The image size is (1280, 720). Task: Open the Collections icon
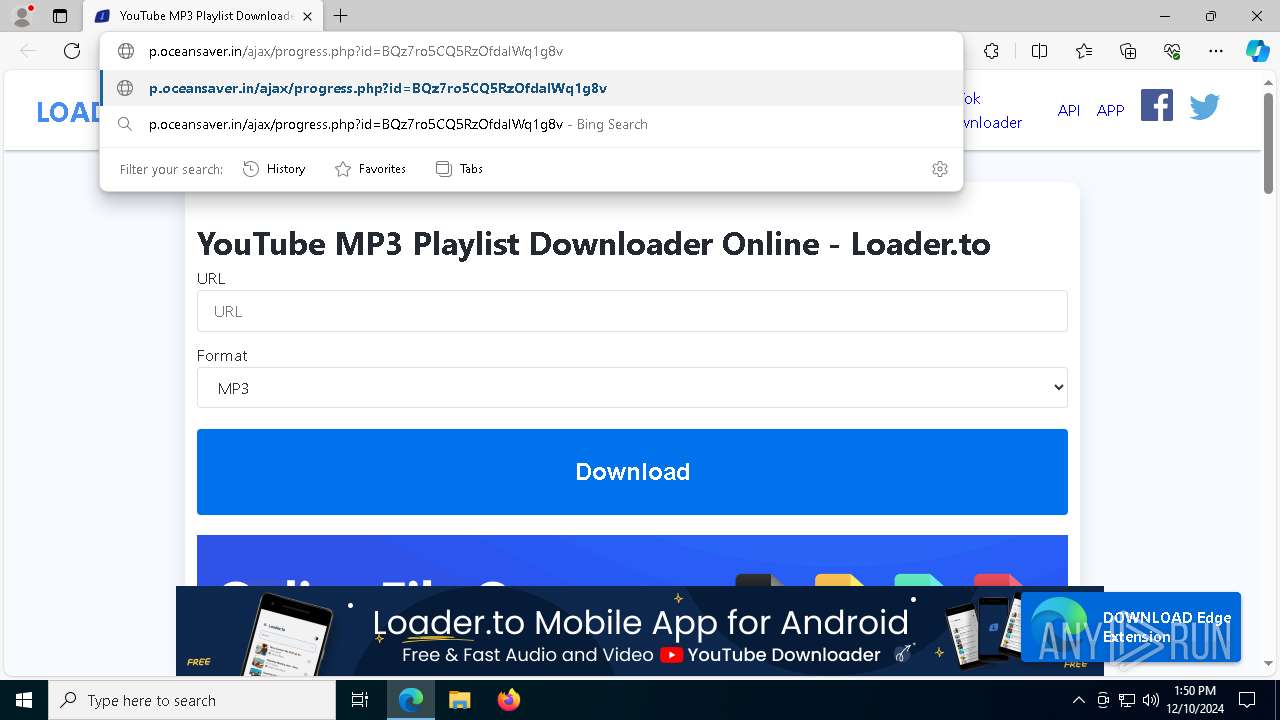click(x=1128, y=51)
